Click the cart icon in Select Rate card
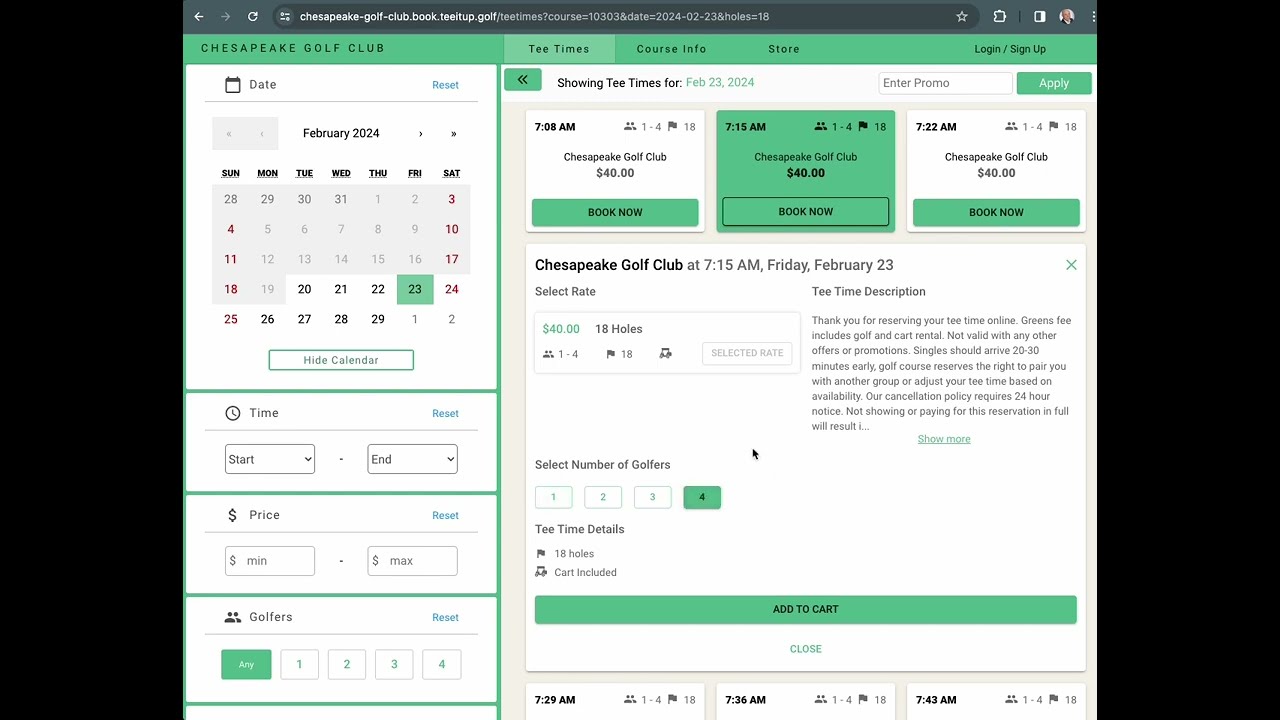Image resolution: width=1280 pixels, height=720 pixels. pos(666,353)
